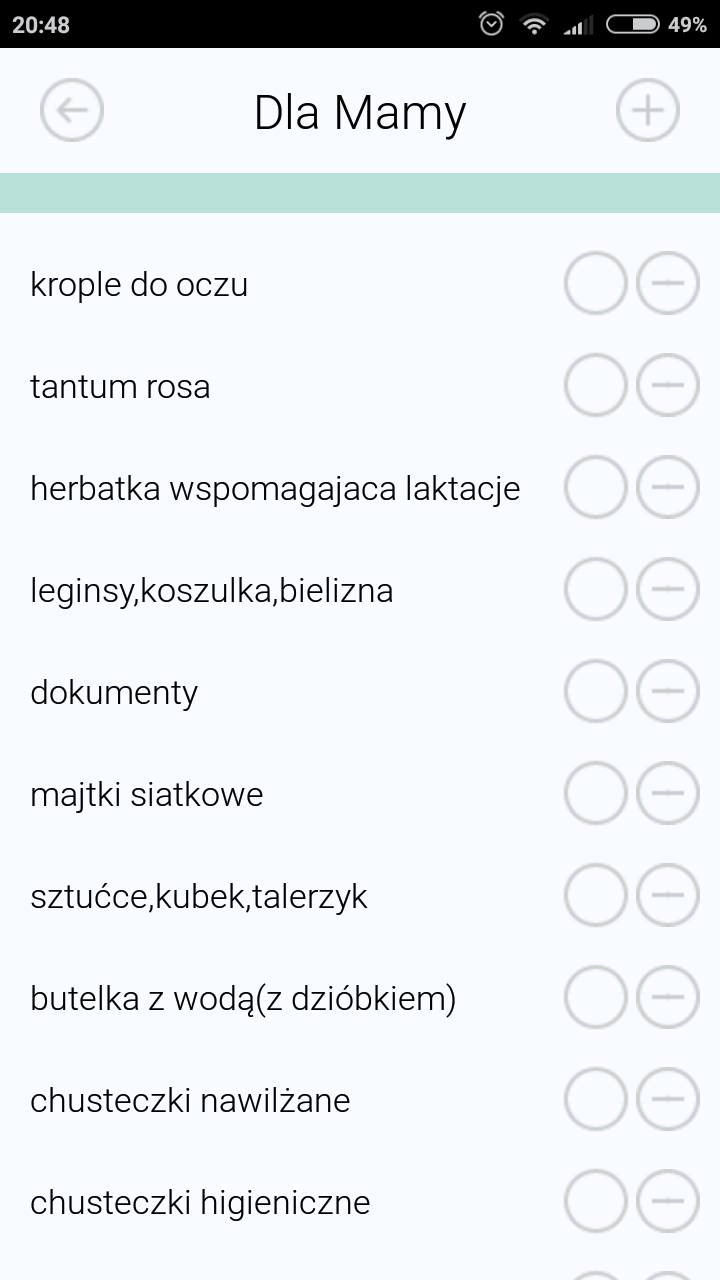Tap the 'chusteczki higieniczne' item label
Viewport: 720px width, 1280px height.
click(200, 1203)
